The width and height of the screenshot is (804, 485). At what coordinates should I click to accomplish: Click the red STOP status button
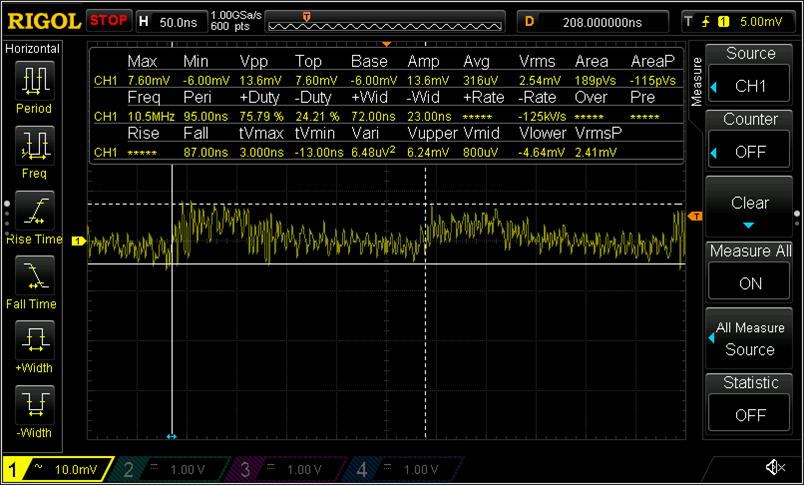109,20
